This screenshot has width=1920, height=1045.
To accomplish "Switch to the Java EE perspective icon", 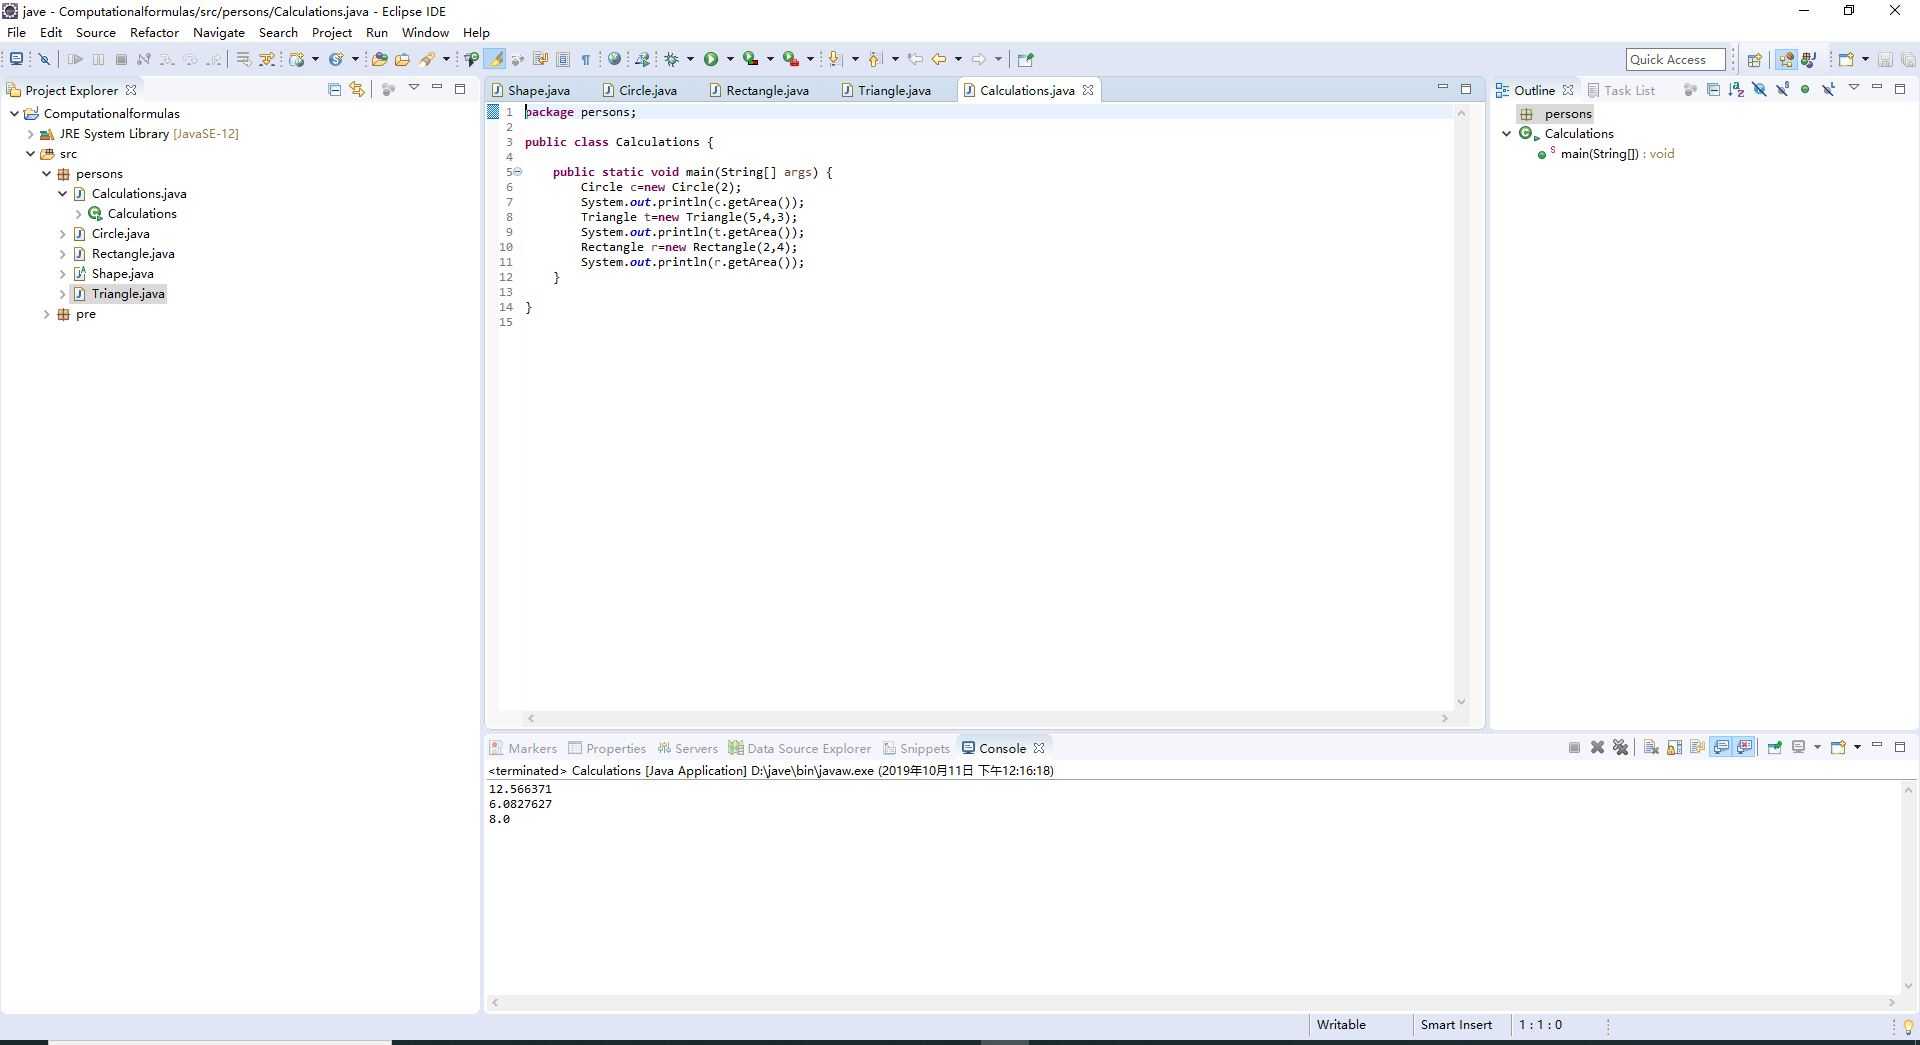I will point(1786,59).
